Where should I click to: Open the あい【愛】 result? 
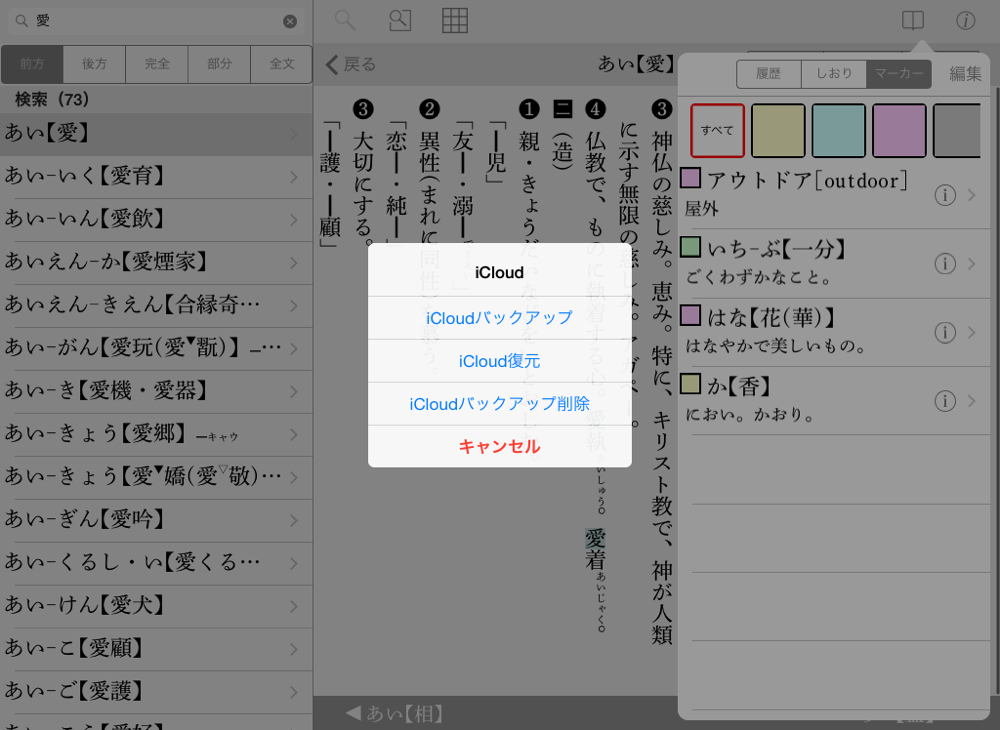(156, 134)
